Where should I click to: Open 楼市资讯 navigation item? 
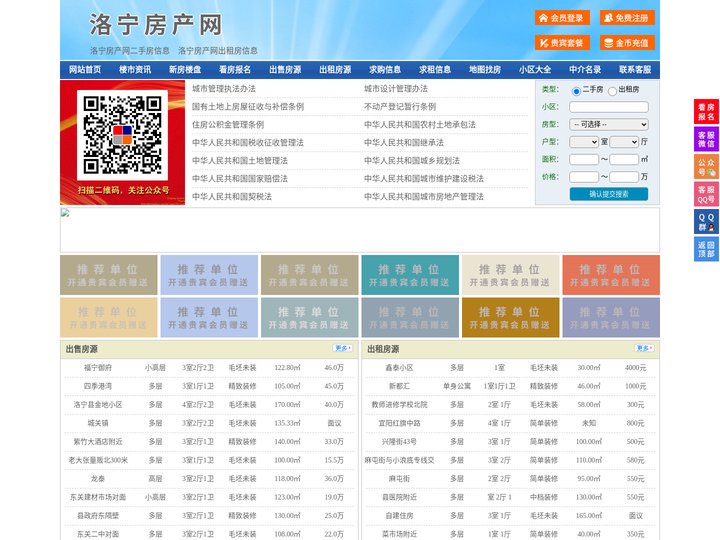pos(135,70)
